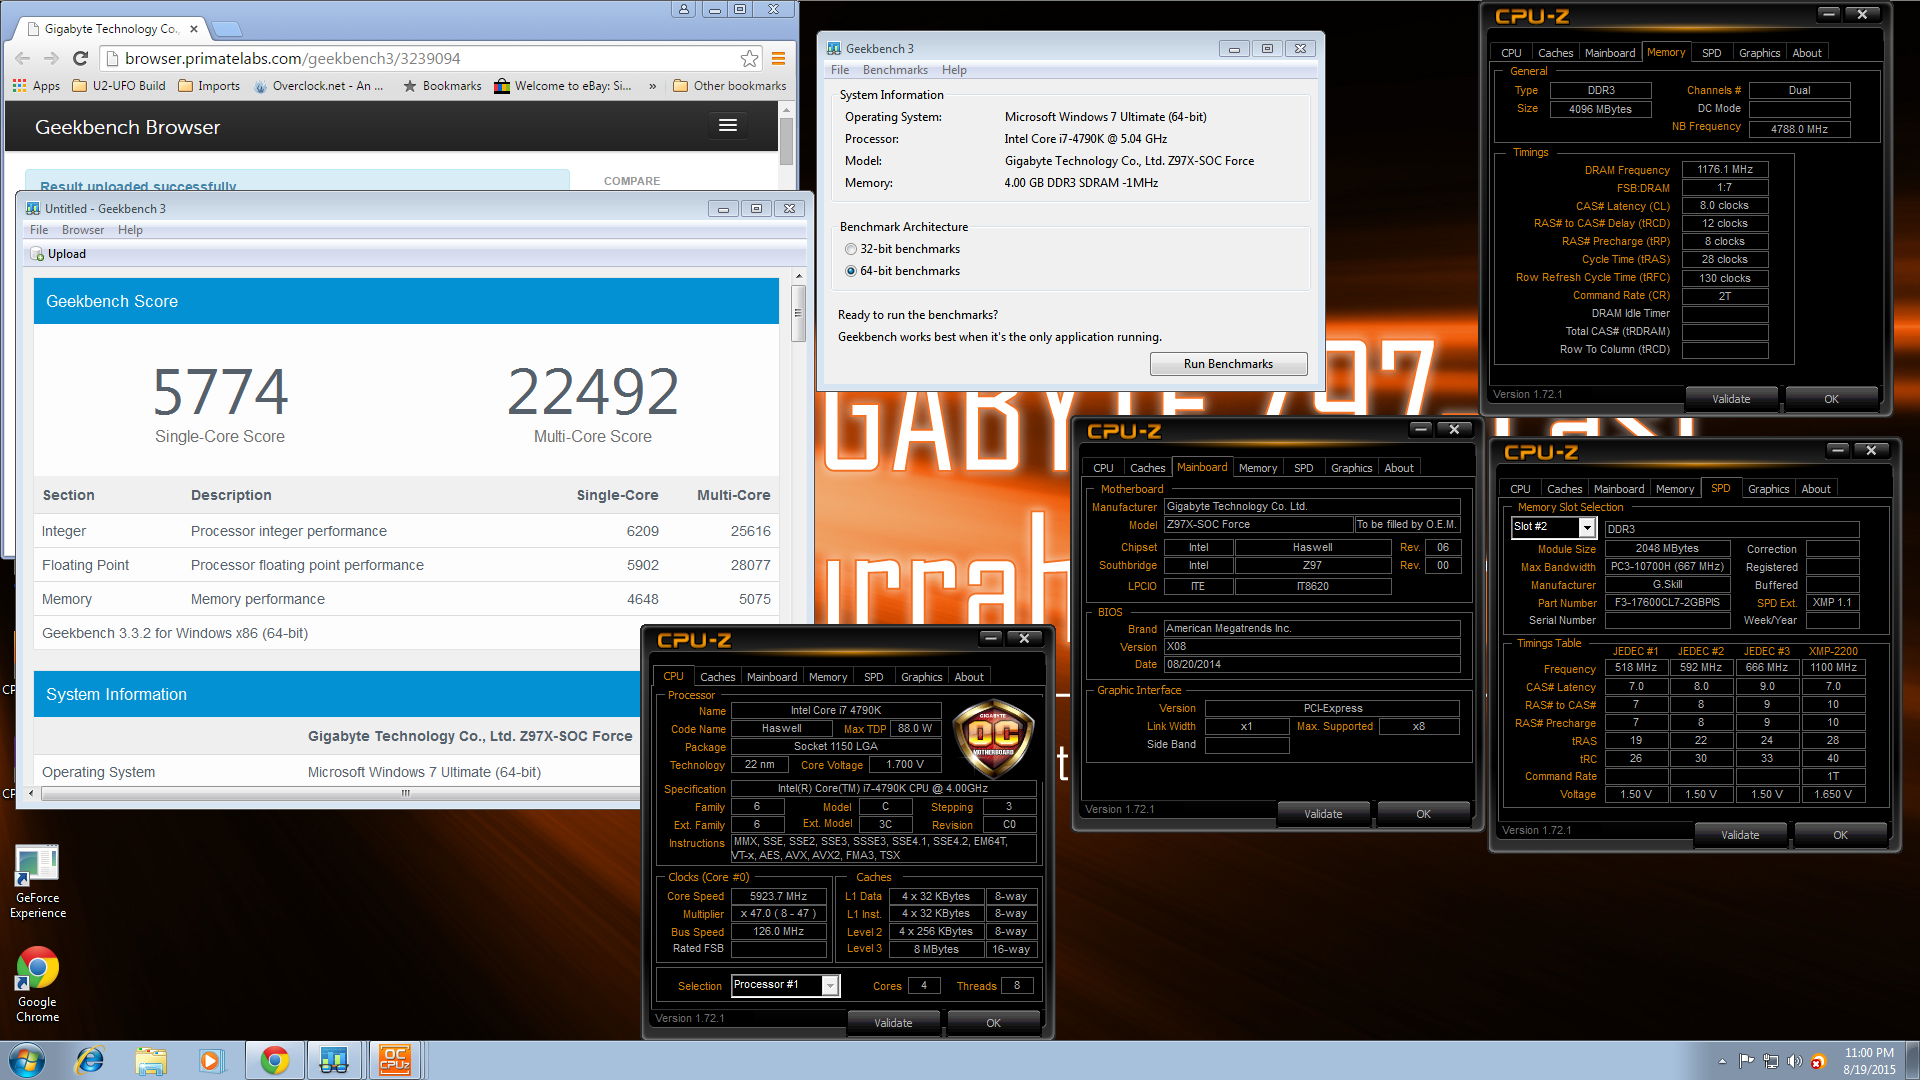Click Chrome page vertical scrollbar thumb
The width and height of the screenshot is (1920, 1080).
pyautogui.click(x=787, y=140)
